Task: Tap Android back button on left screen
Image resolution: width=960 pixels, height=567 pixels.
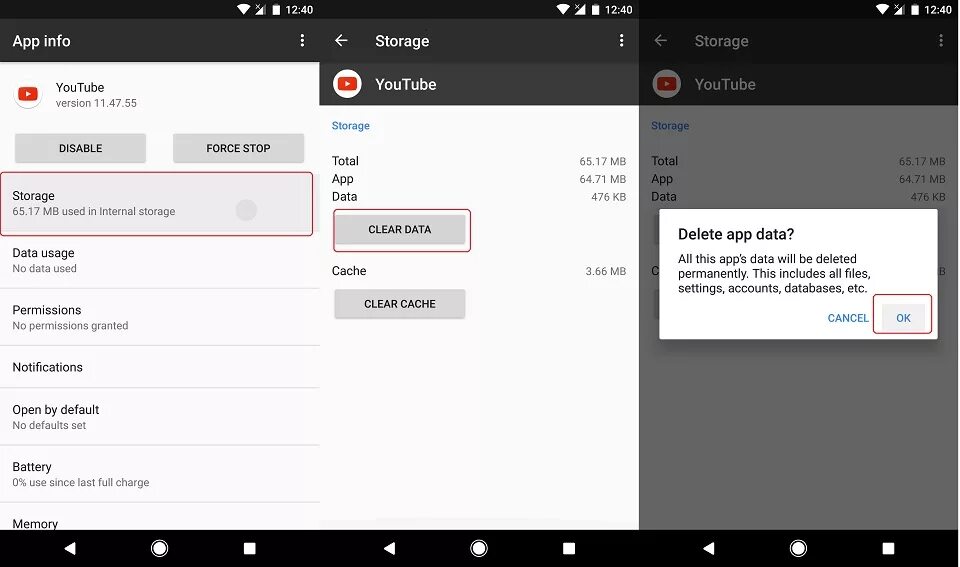Action: click(70, 548)
